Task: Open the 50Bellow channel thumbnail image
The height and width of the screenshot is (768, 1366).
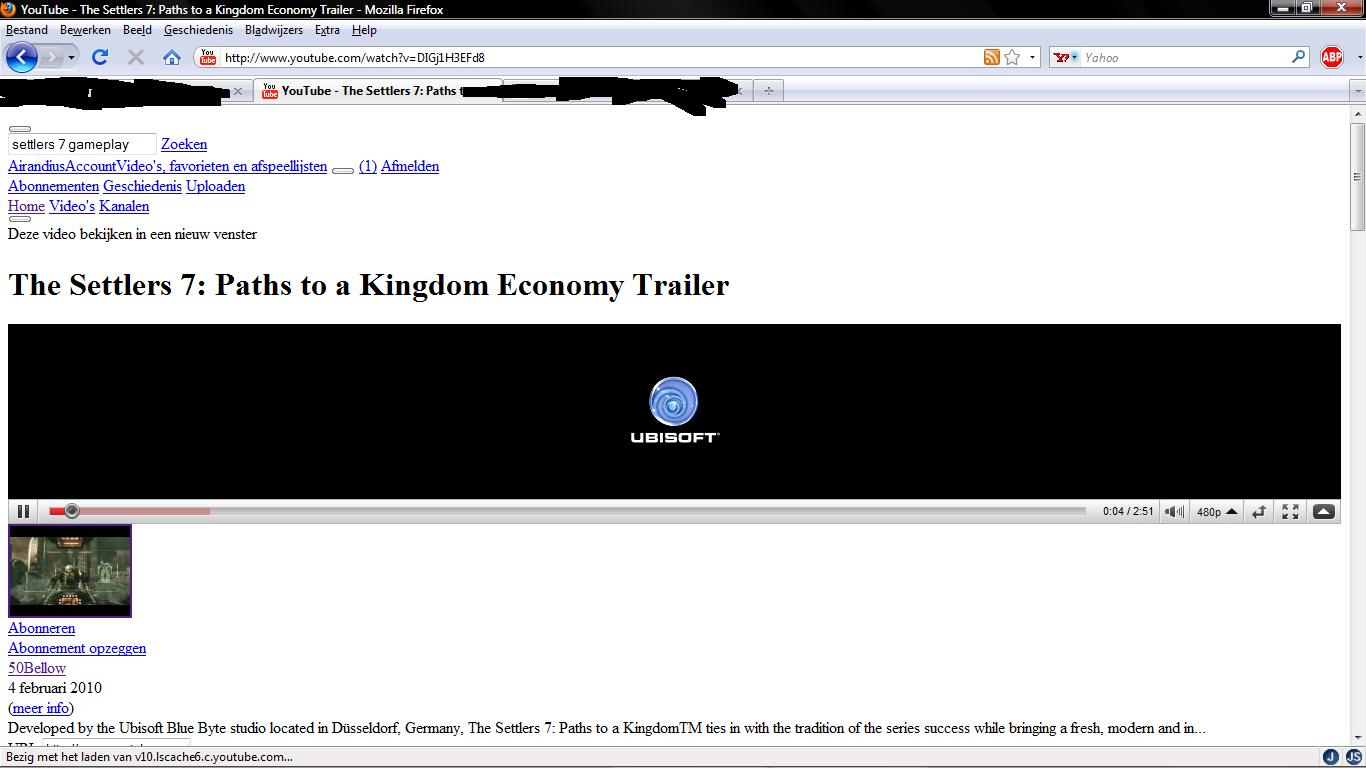Action: [x=69, y=571]
